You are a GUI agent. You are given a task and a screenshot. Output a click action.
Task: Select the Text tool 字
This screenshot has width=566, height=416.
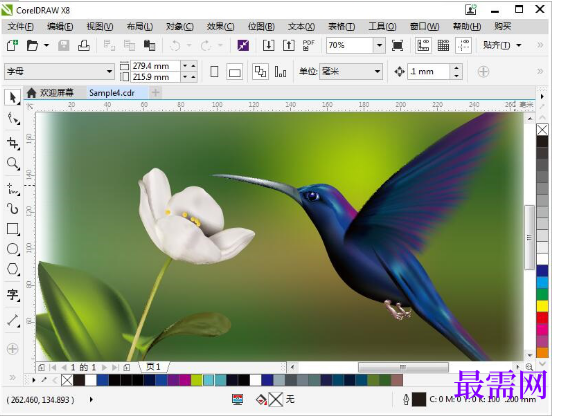coord(13,295)
